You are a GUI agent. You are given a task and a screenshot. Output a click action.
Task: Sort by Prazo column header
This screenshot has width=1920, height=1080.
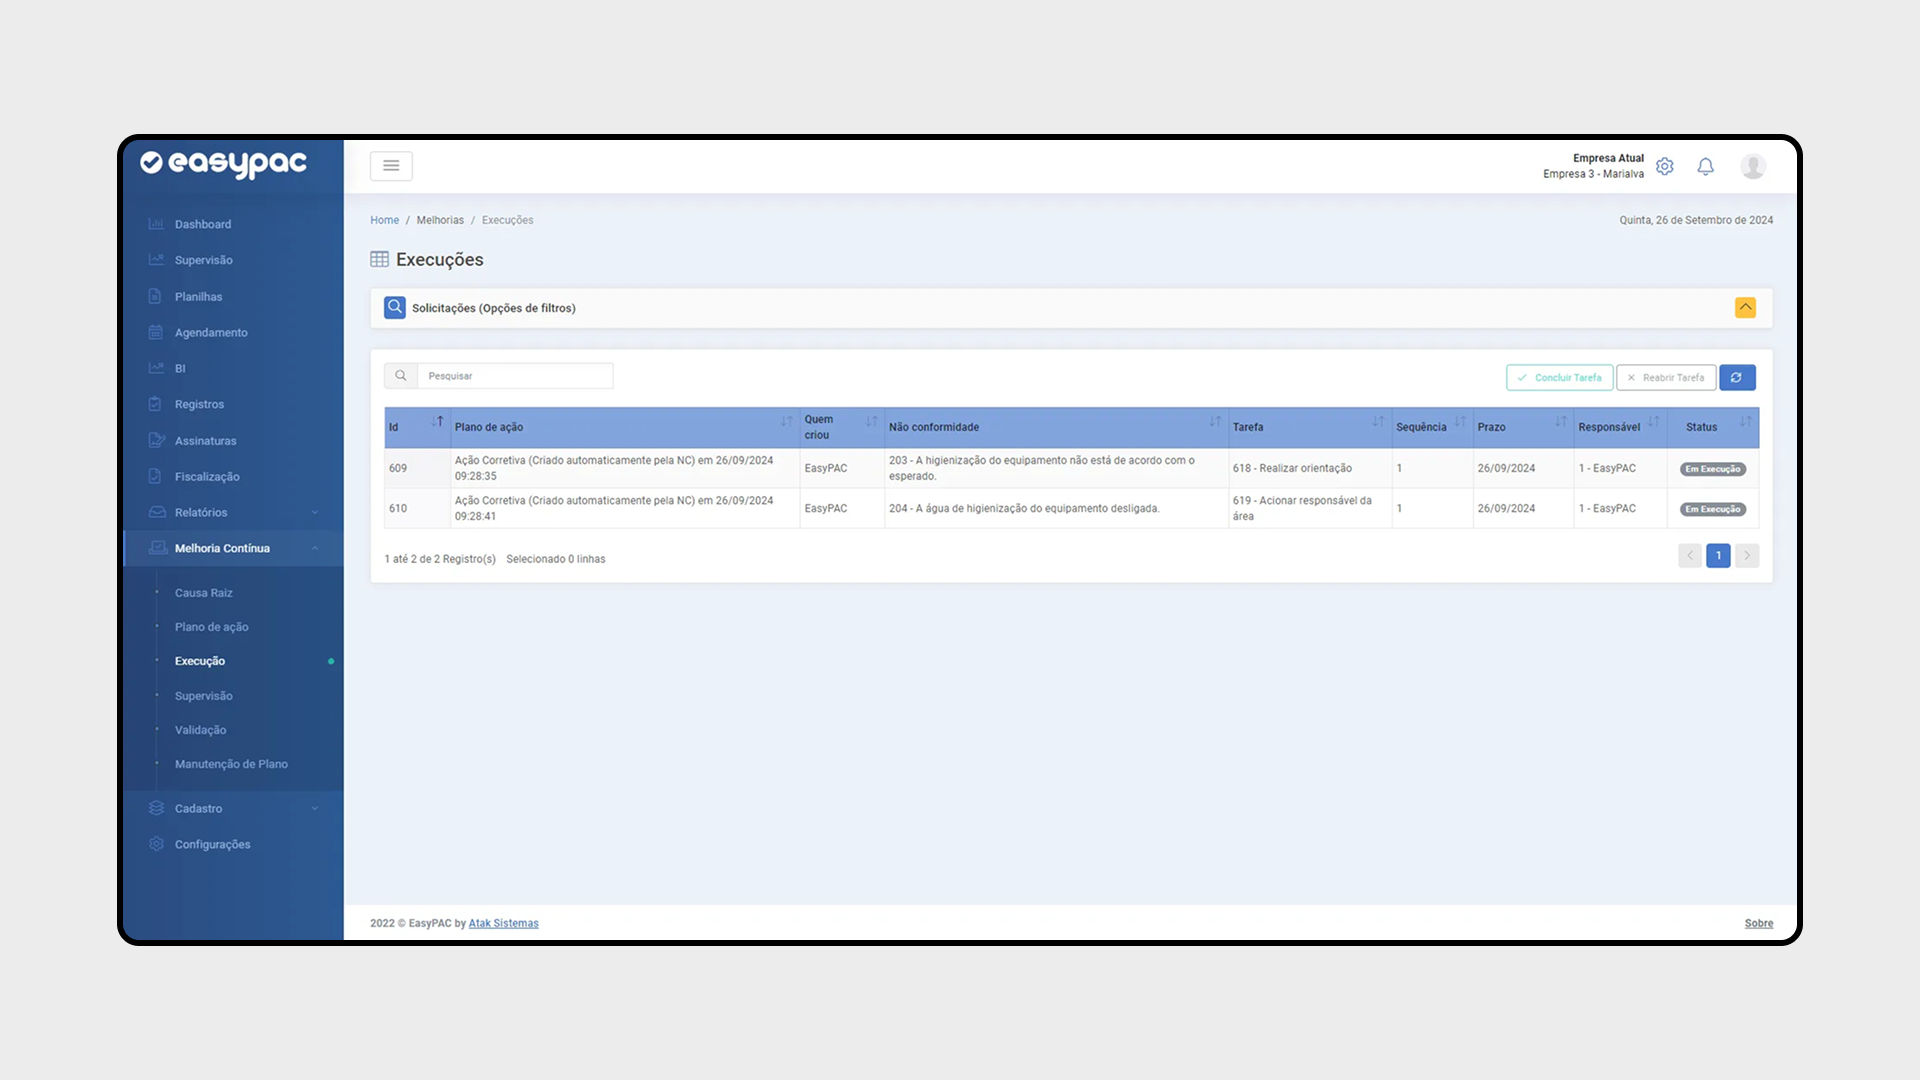click(1522, 427)
